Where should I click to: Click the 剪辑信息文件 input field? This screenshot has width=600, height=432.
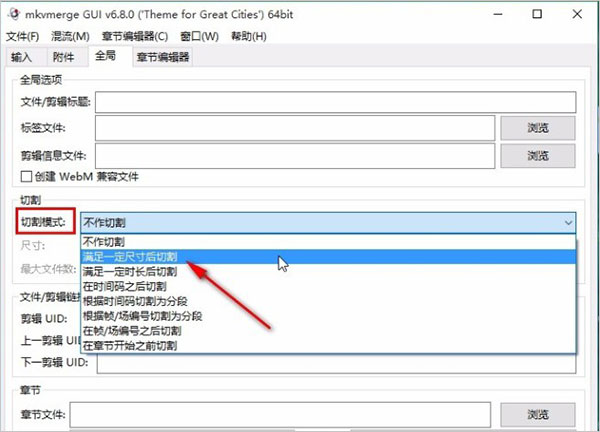(295, 156)
